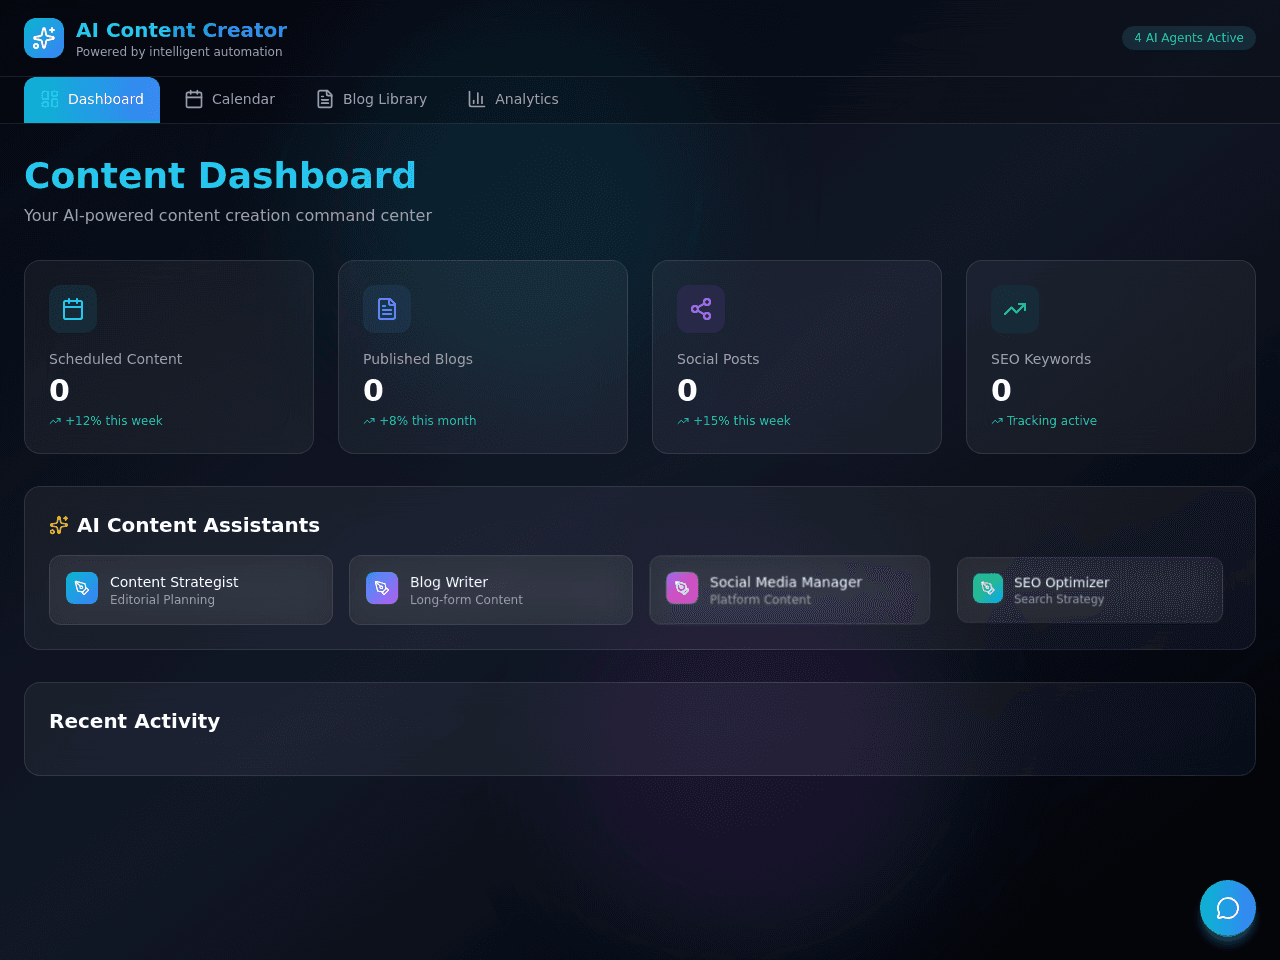1280x960 pixels.
Task: Click the Content Strategist pen icon
Action: pyautogui.click(x=82, y=588)
